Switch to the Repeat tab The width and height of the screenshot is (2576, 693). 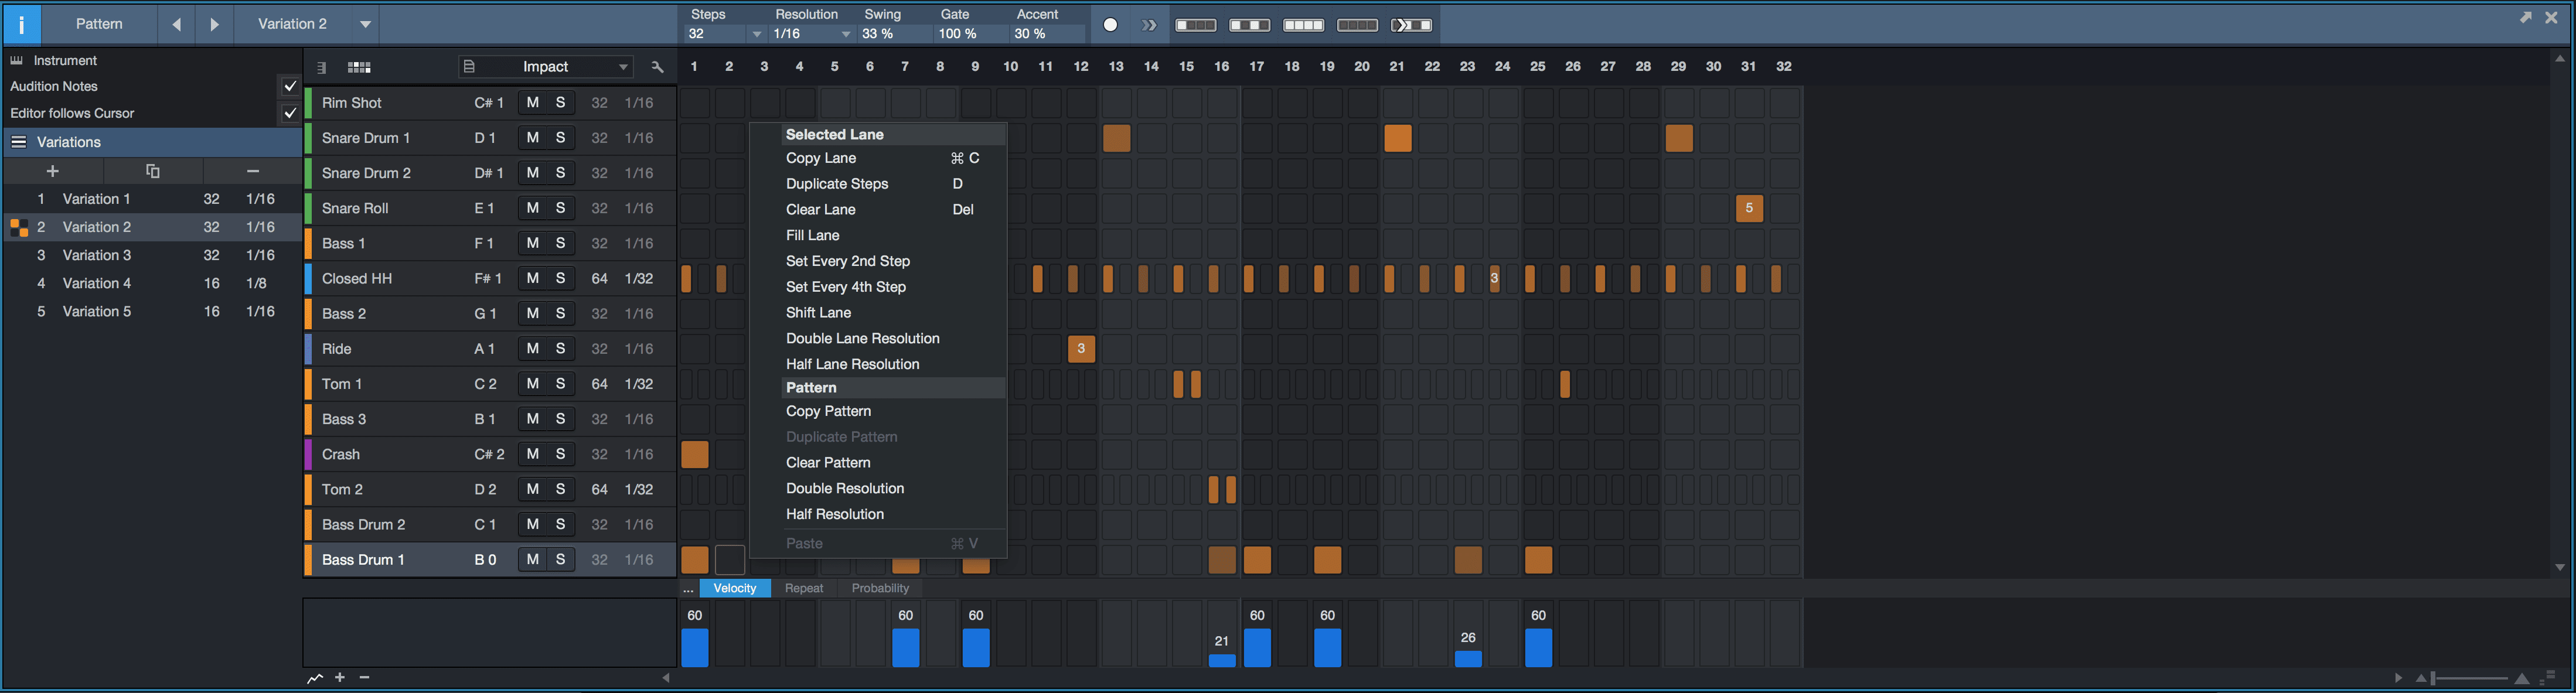point(804,589)
